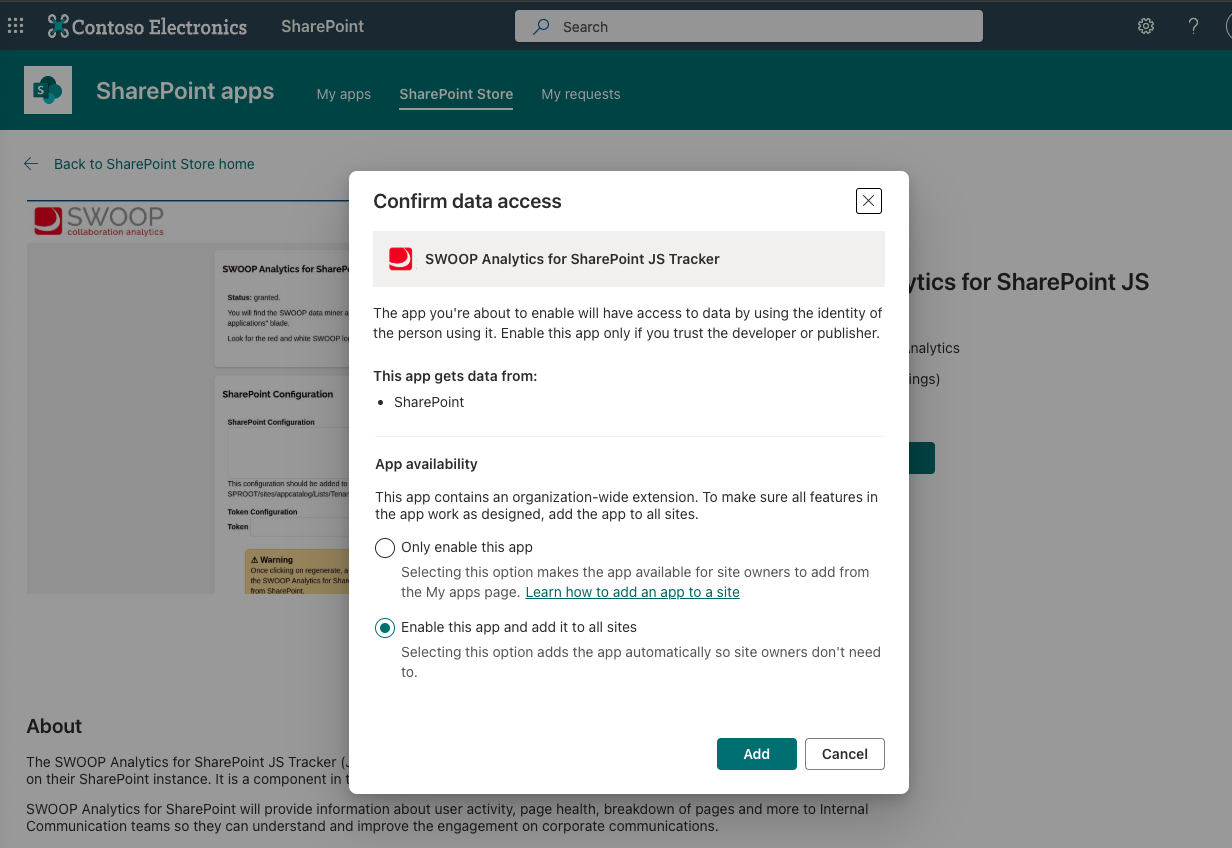Click the Cancel button
The width and height of the screenshot is (1232, 848).
click(x=845, y=754)
